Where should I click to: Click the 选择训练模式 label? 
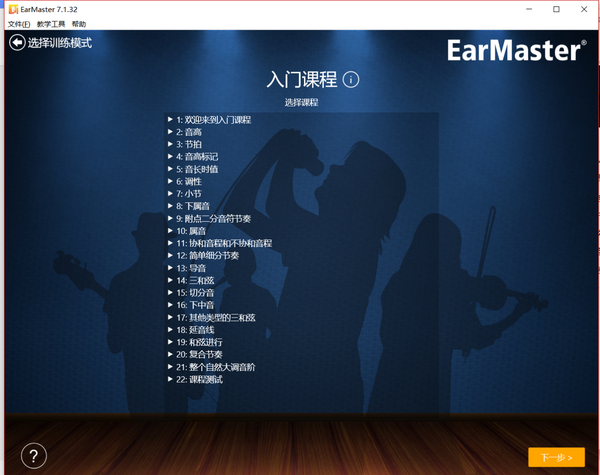pos(60,43)
